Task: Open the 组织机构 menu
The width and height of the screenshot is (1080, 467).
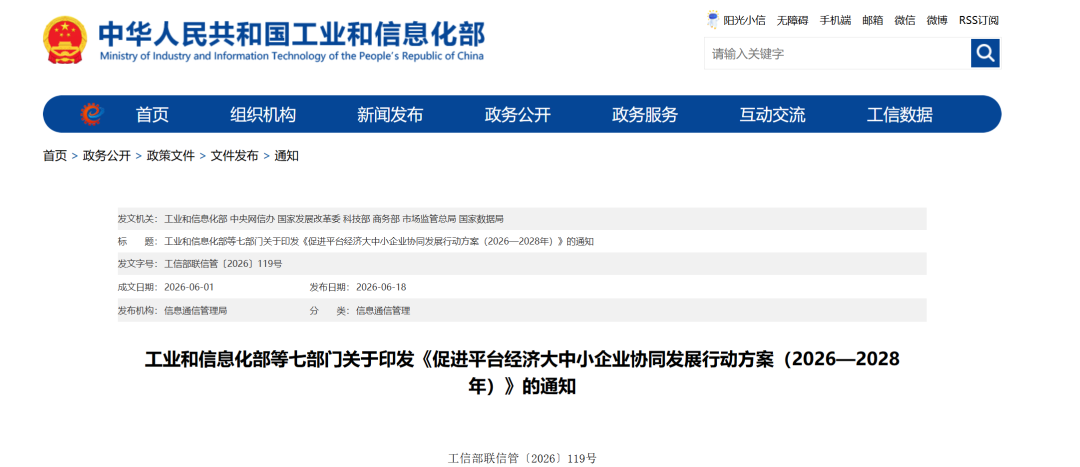Action: [x=263, y=114]
